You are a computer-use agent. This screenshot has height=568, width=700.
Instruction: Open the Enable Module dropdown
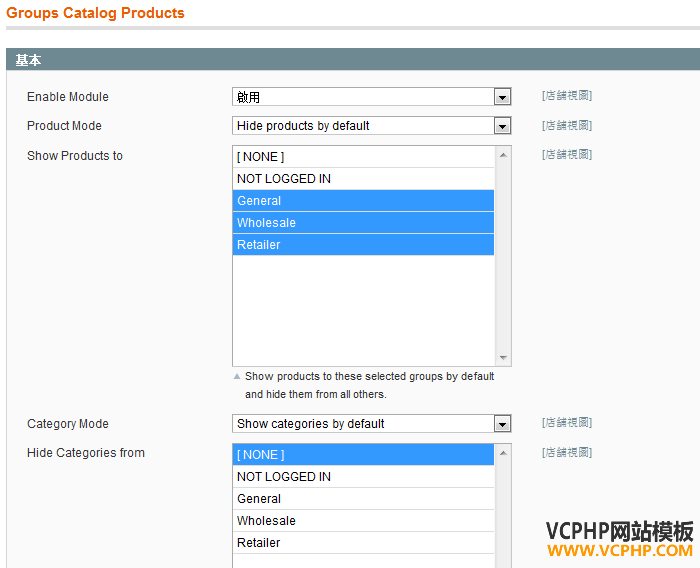pyautogui.click(x=371, y=96)
